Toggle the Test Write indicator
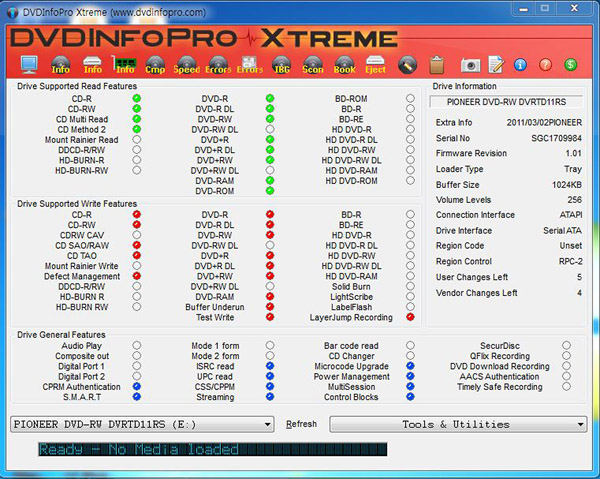 click(270, 317)
